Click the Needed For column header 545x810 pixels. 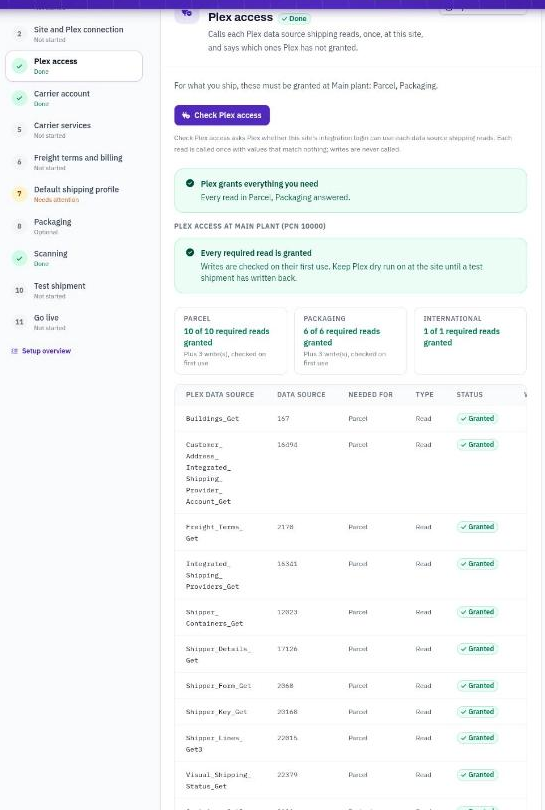point(370,395)
